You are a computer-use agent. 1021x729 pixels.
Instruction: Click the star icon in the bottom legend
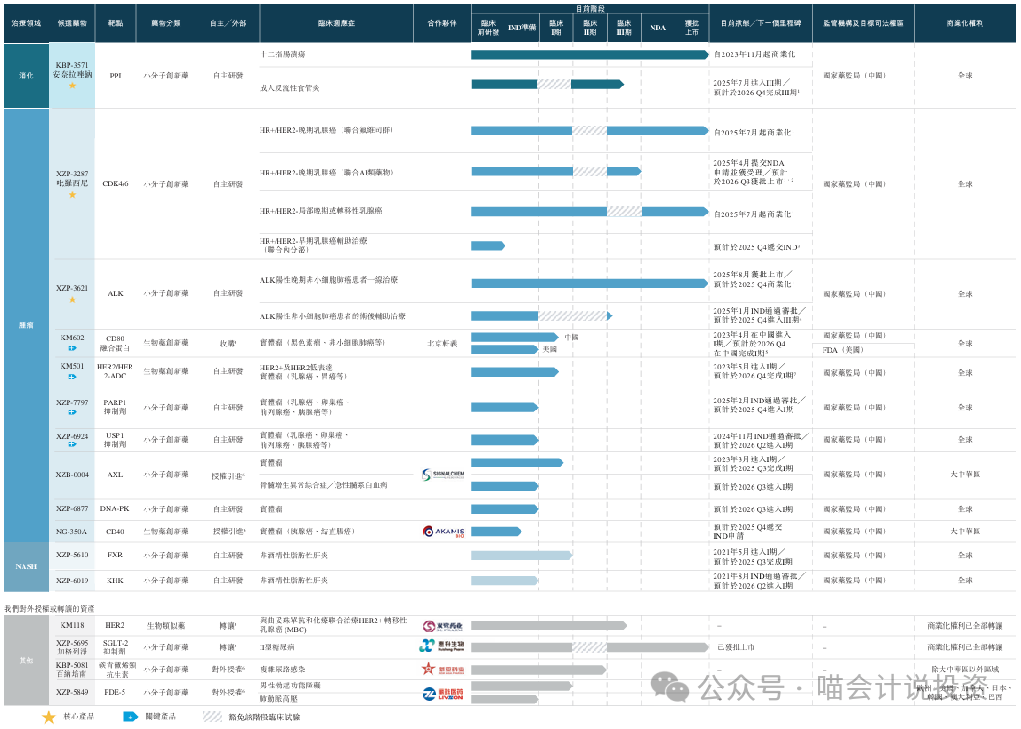click(49, 716)
